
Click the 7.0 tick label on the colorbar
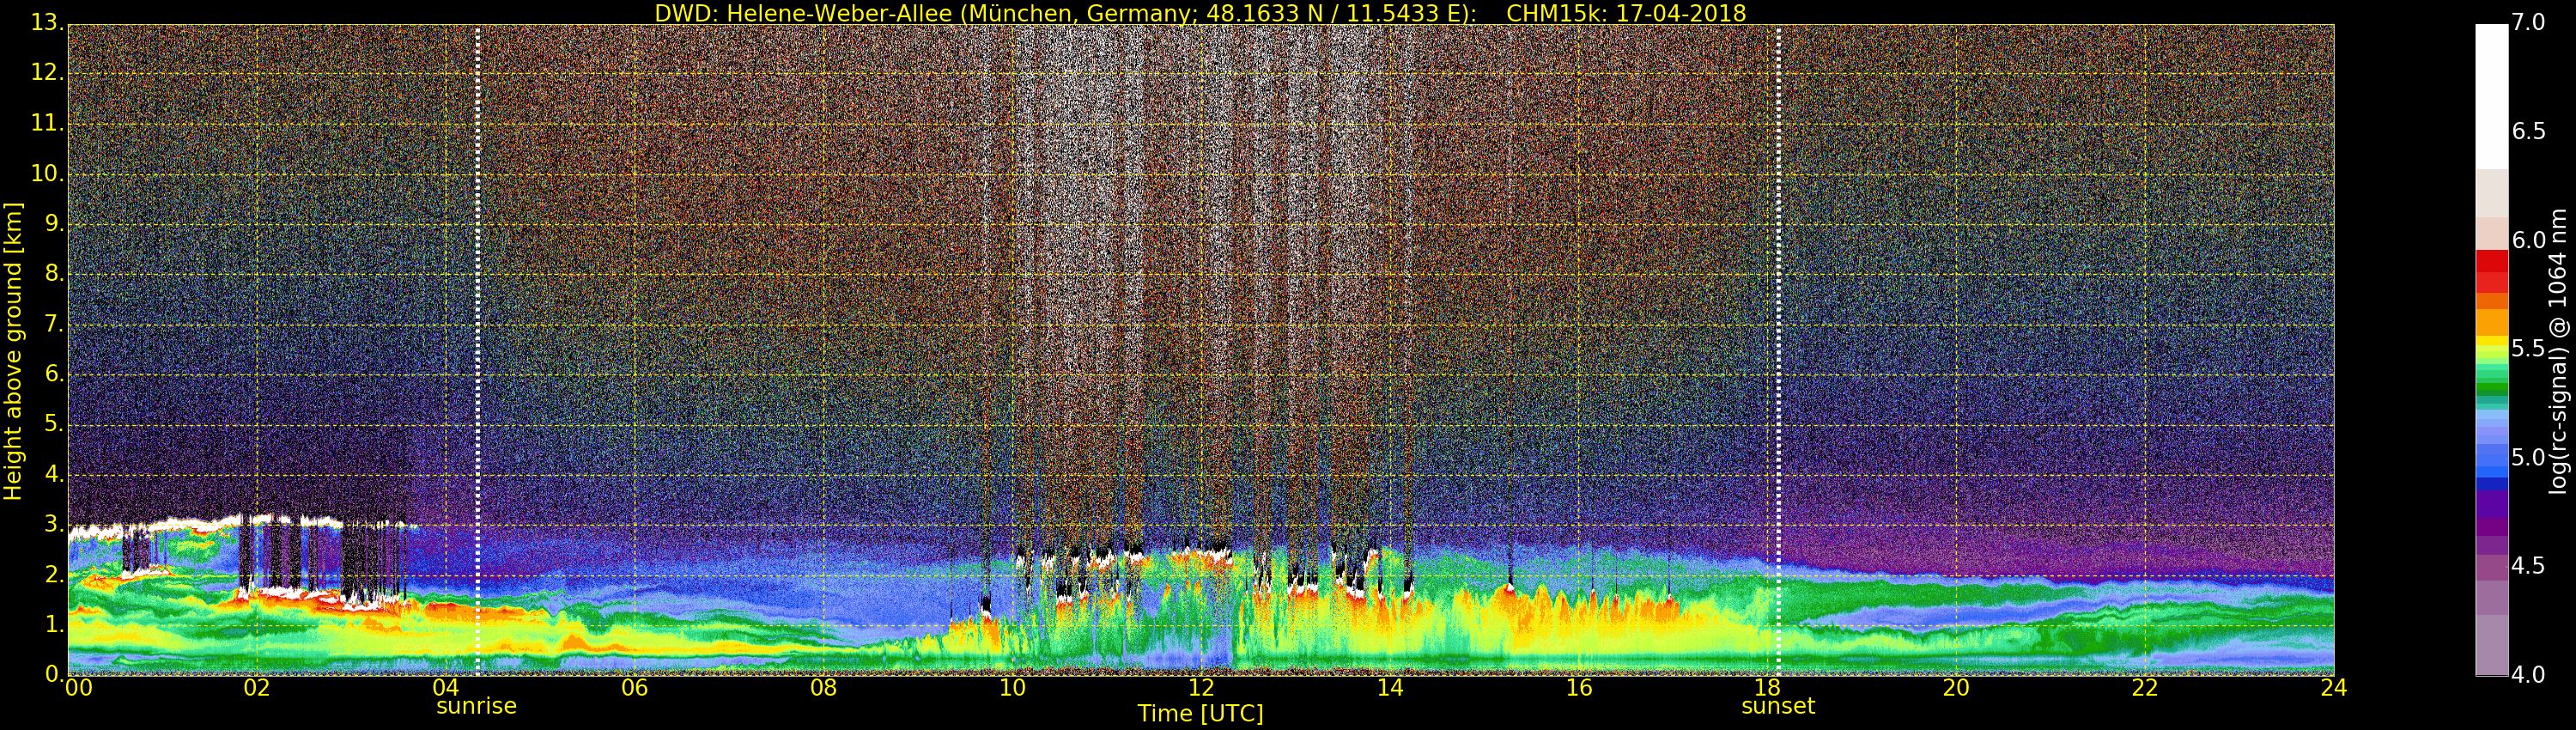[2528, 22]
